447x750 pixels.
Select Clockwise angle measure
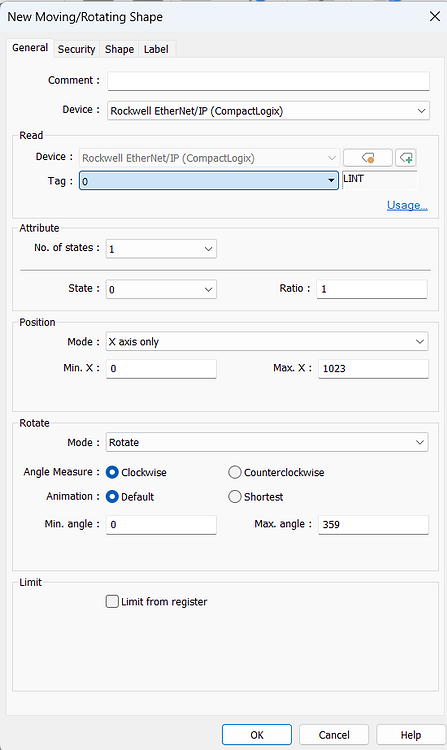(137, 472)
